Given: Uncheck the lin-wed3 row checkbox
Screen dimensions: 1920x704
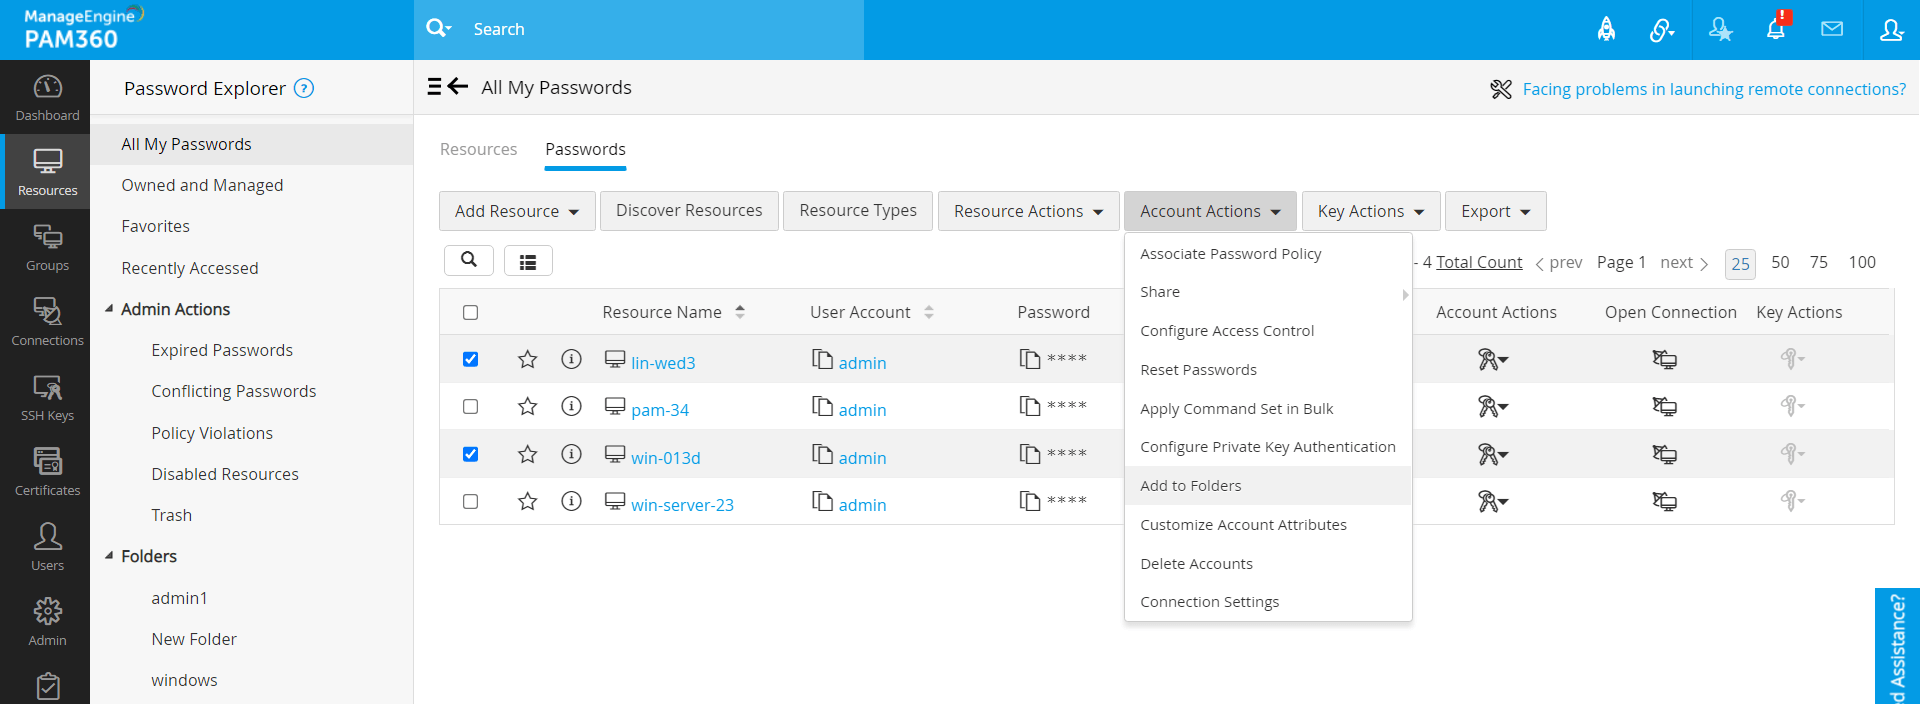Looking at the screenshot, I should tap(470, 359).
